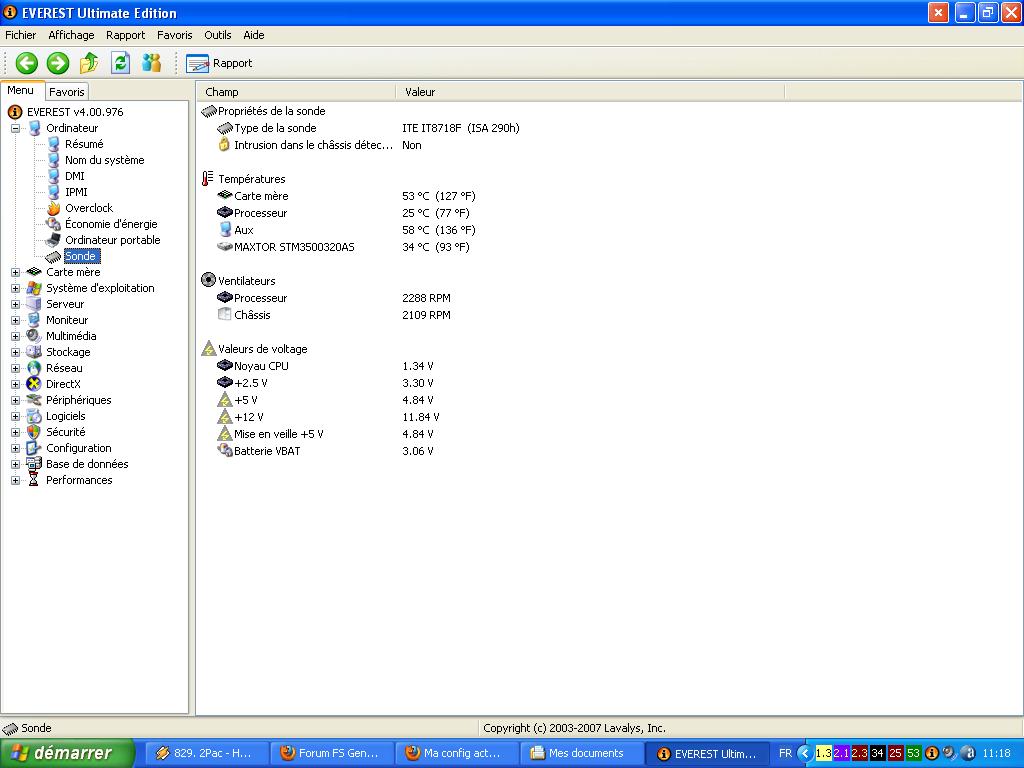The width and height of the screenshot is (1024, 768).
Task: Expand the Logiciels tree node
Action: tap(16, 417)
